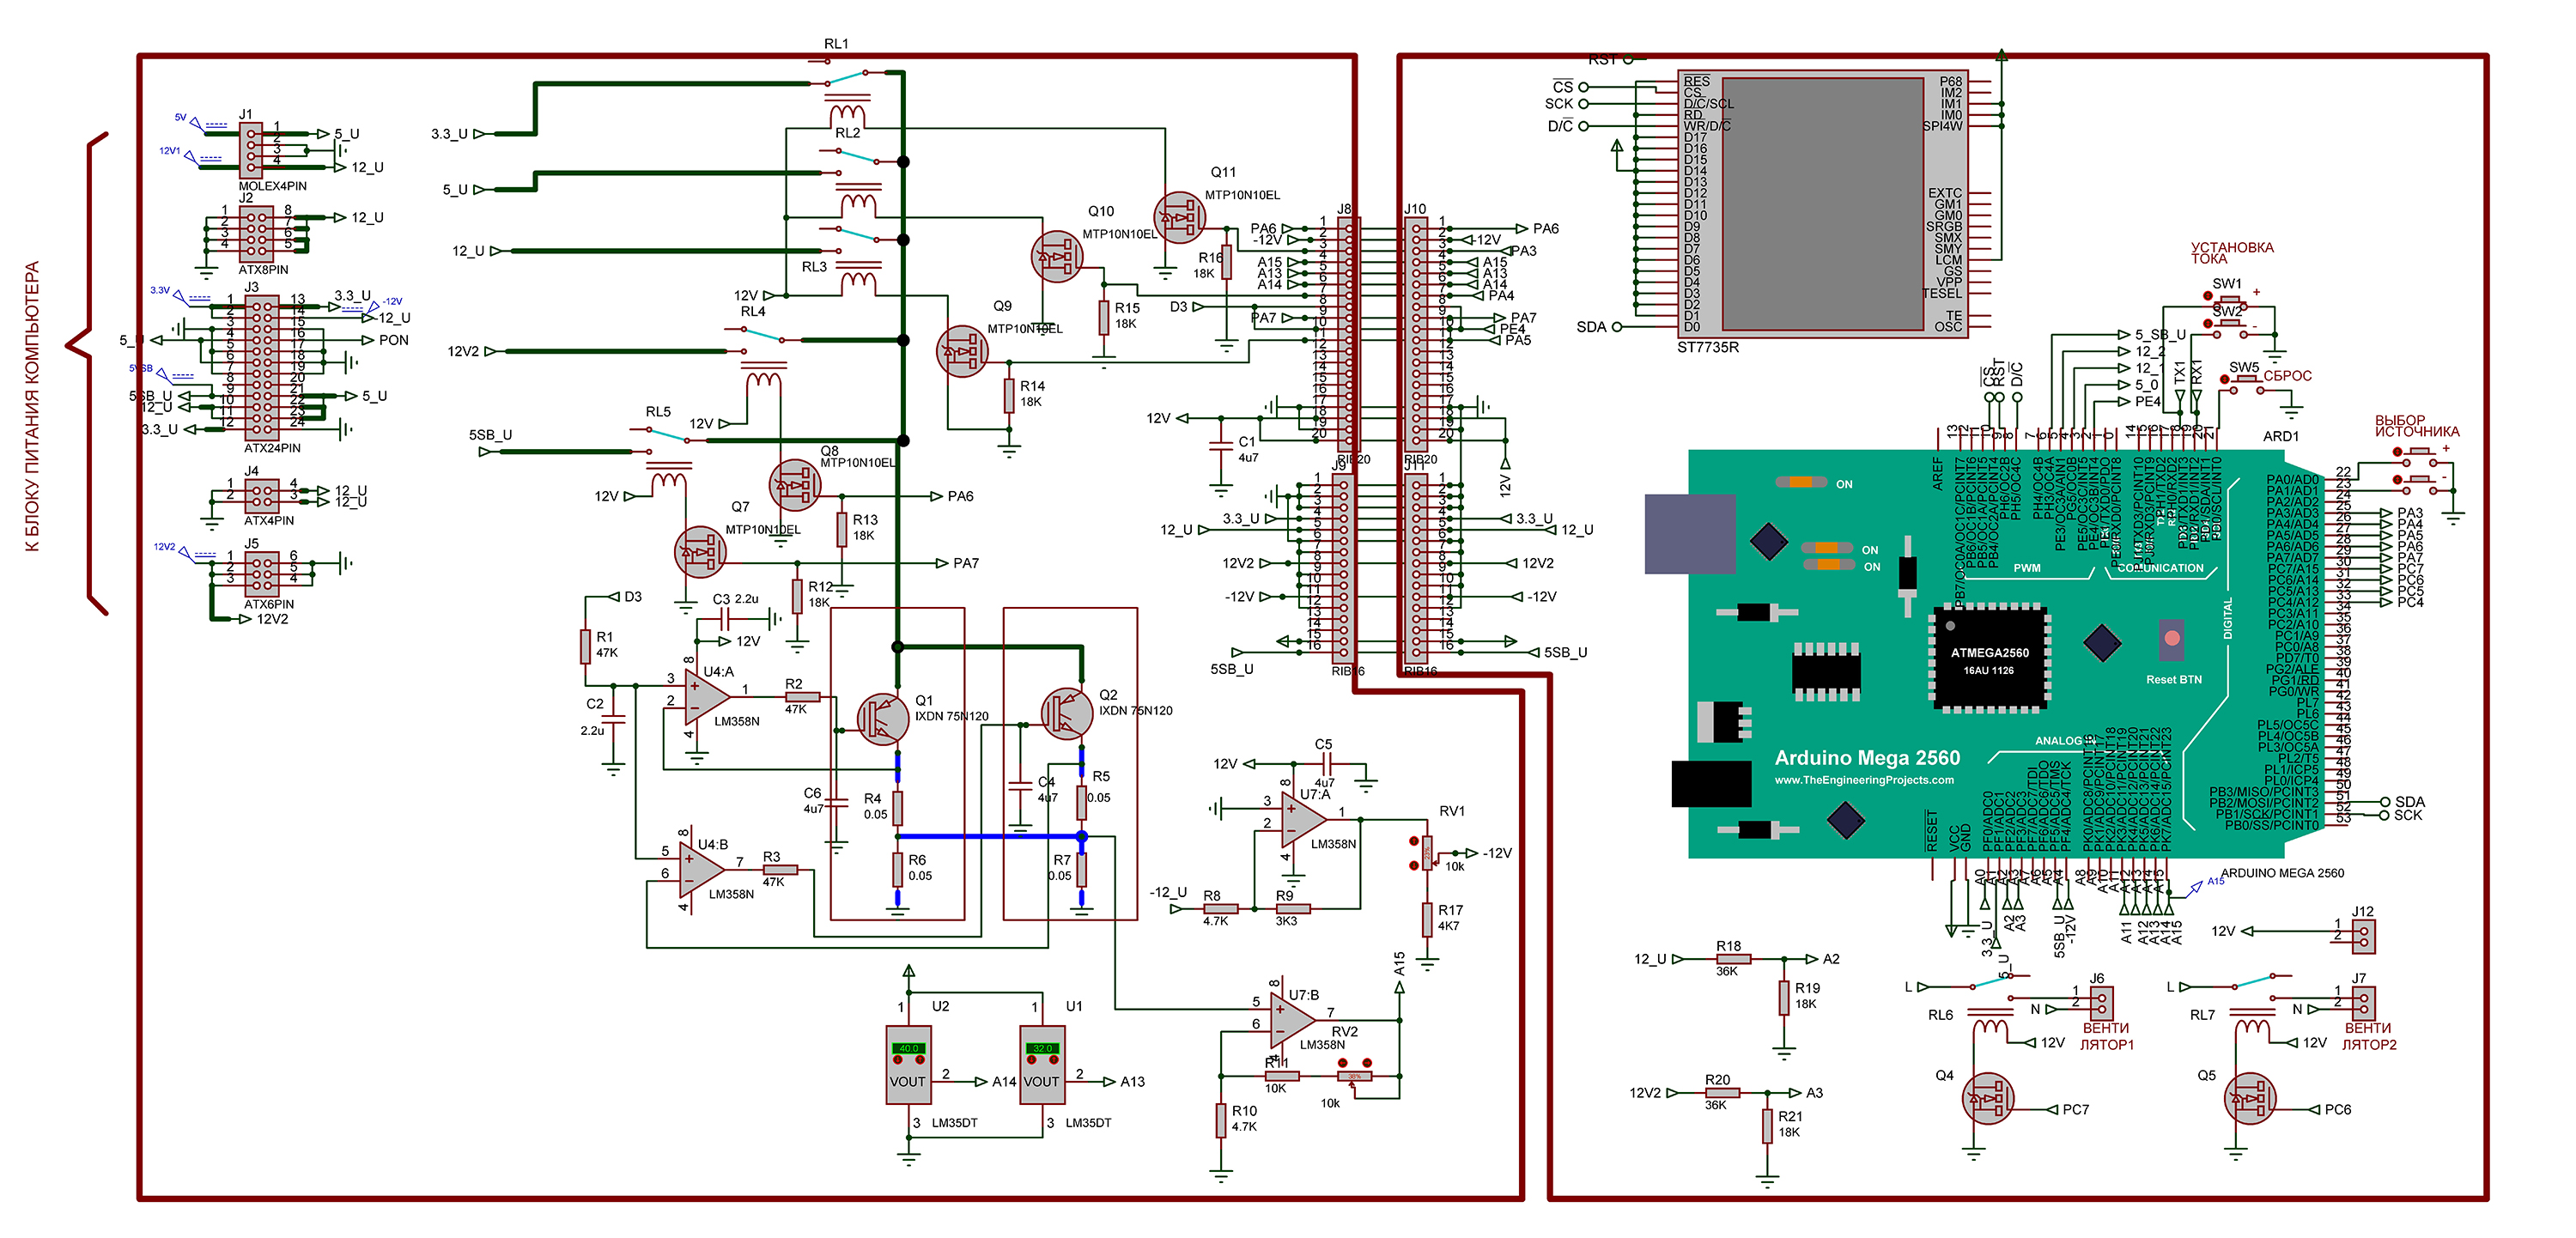Click the U1 LM35DT temperature sensor

(1042, 1065)
